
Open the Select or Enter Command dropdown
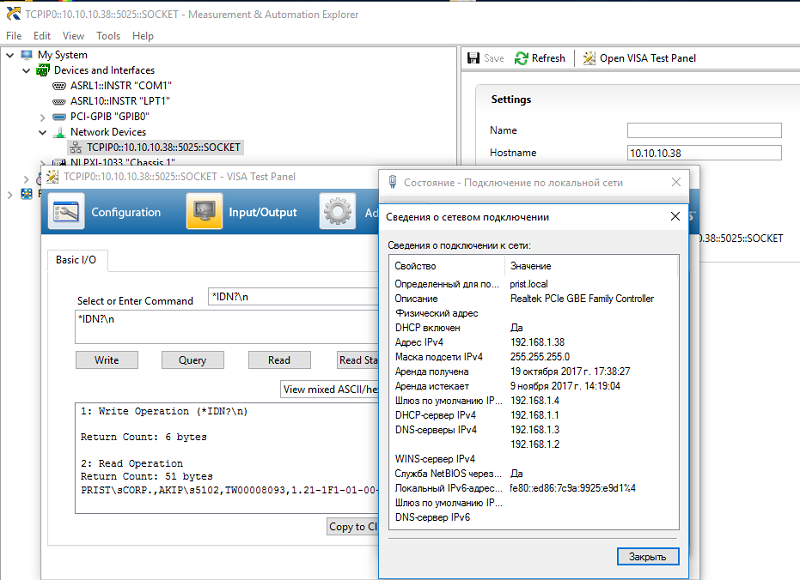[290, 297]
